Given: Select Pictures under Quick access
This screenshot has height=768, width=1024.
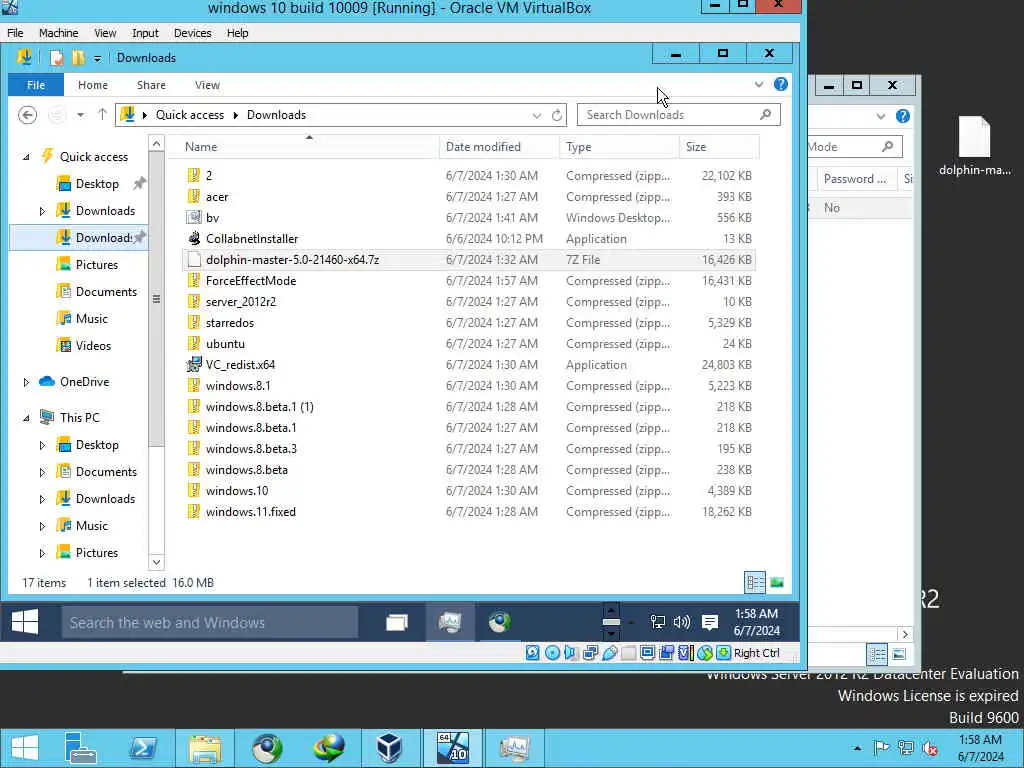Looking at the screenshot, I should coord(97,264).
